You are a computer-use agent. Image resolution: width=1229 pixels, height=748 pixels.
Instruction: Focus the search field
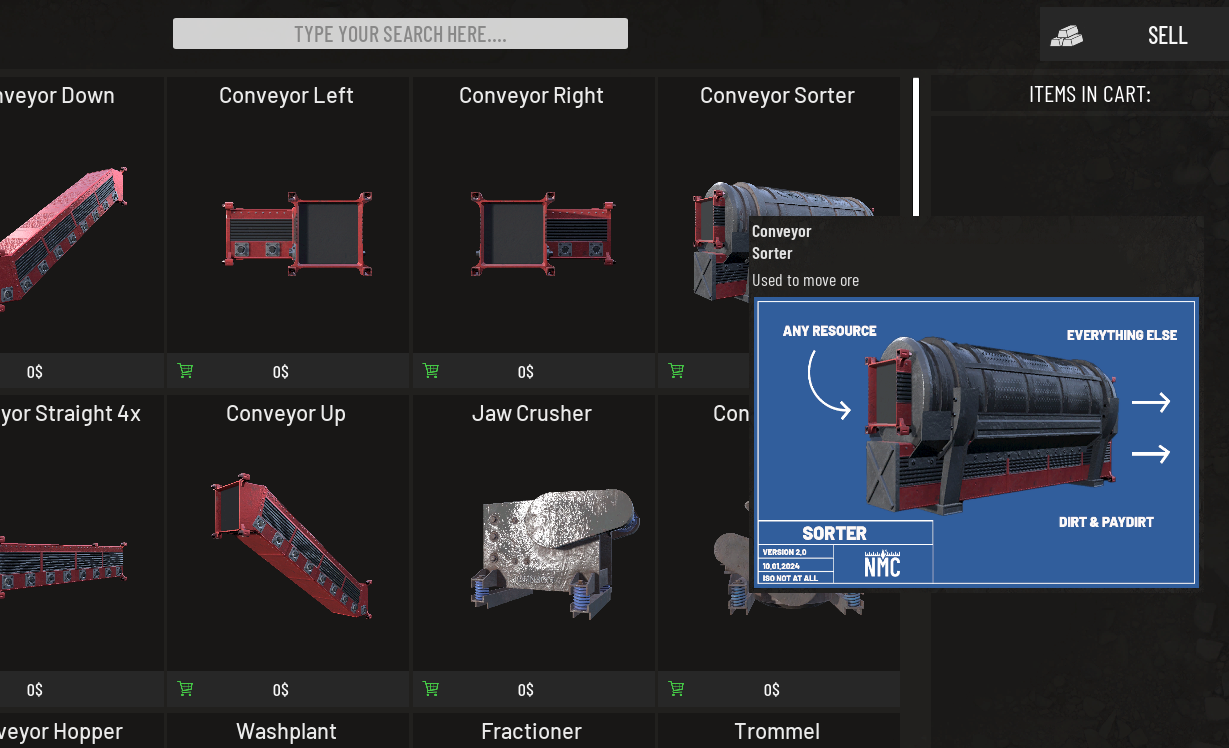[x=400, y=33]
